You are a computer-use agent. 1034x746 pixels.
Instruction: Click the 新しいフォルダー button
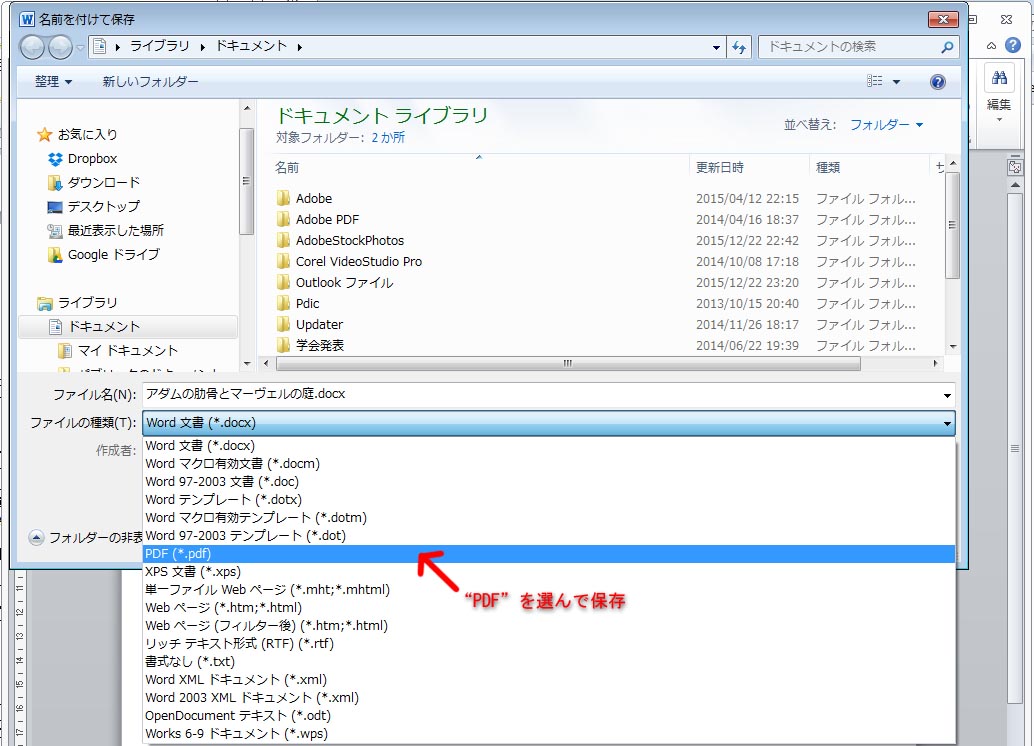pos(150,82)
